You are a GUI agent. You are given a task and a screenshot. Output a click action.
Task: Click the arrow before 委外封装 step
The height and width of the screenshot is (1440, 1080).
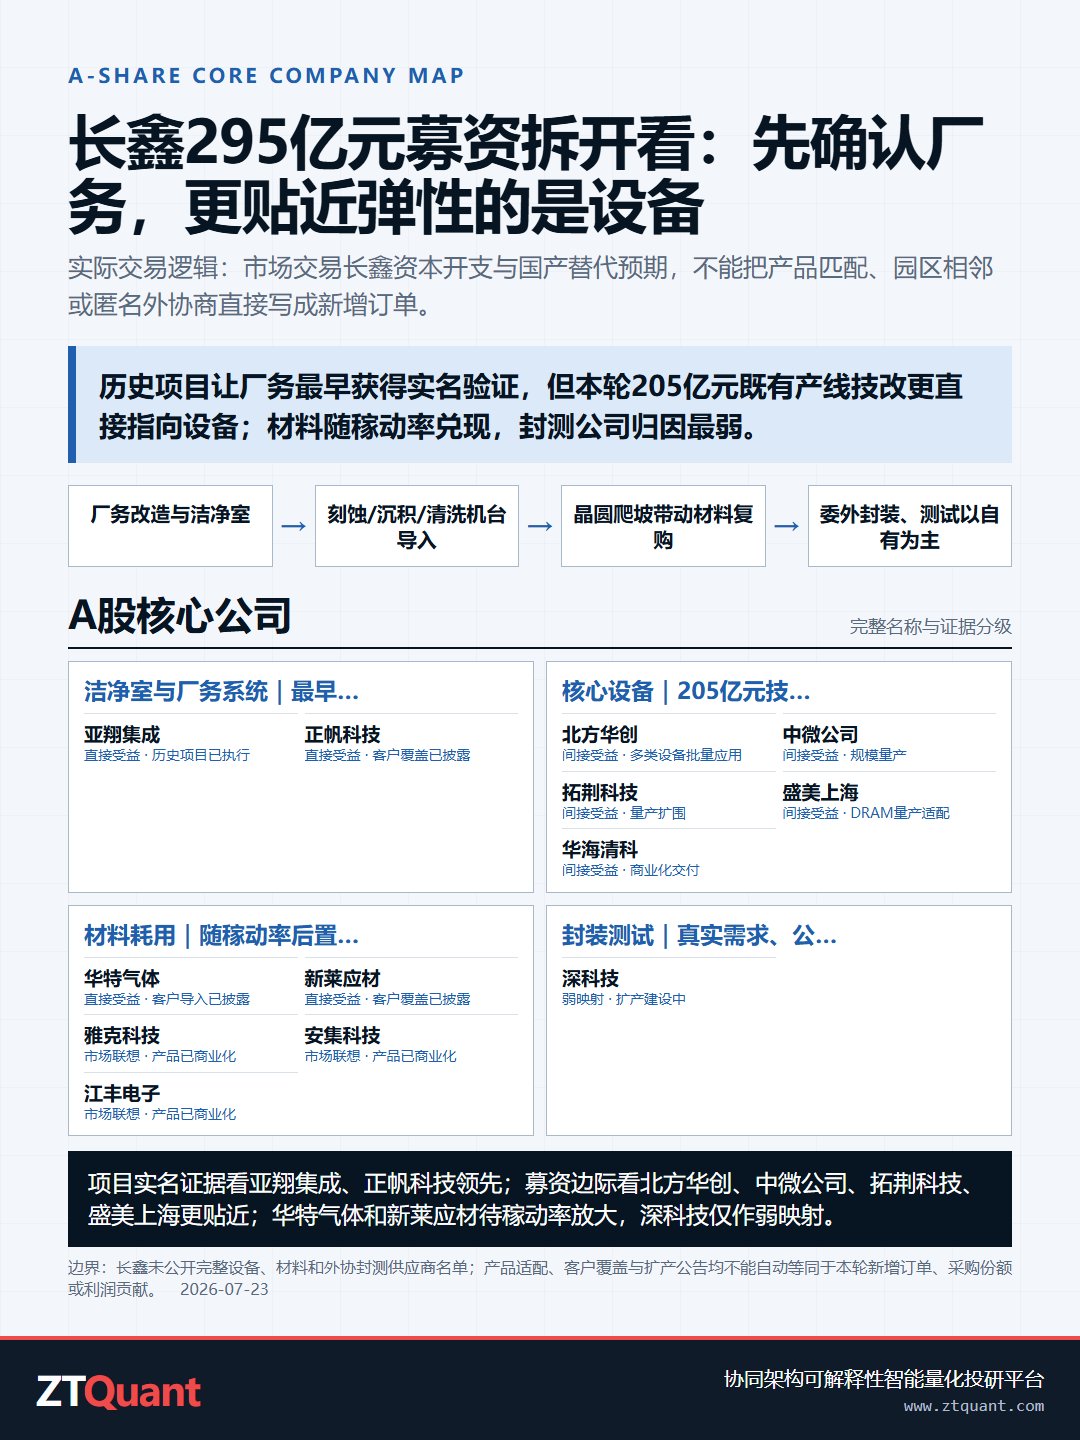(787, 526)
